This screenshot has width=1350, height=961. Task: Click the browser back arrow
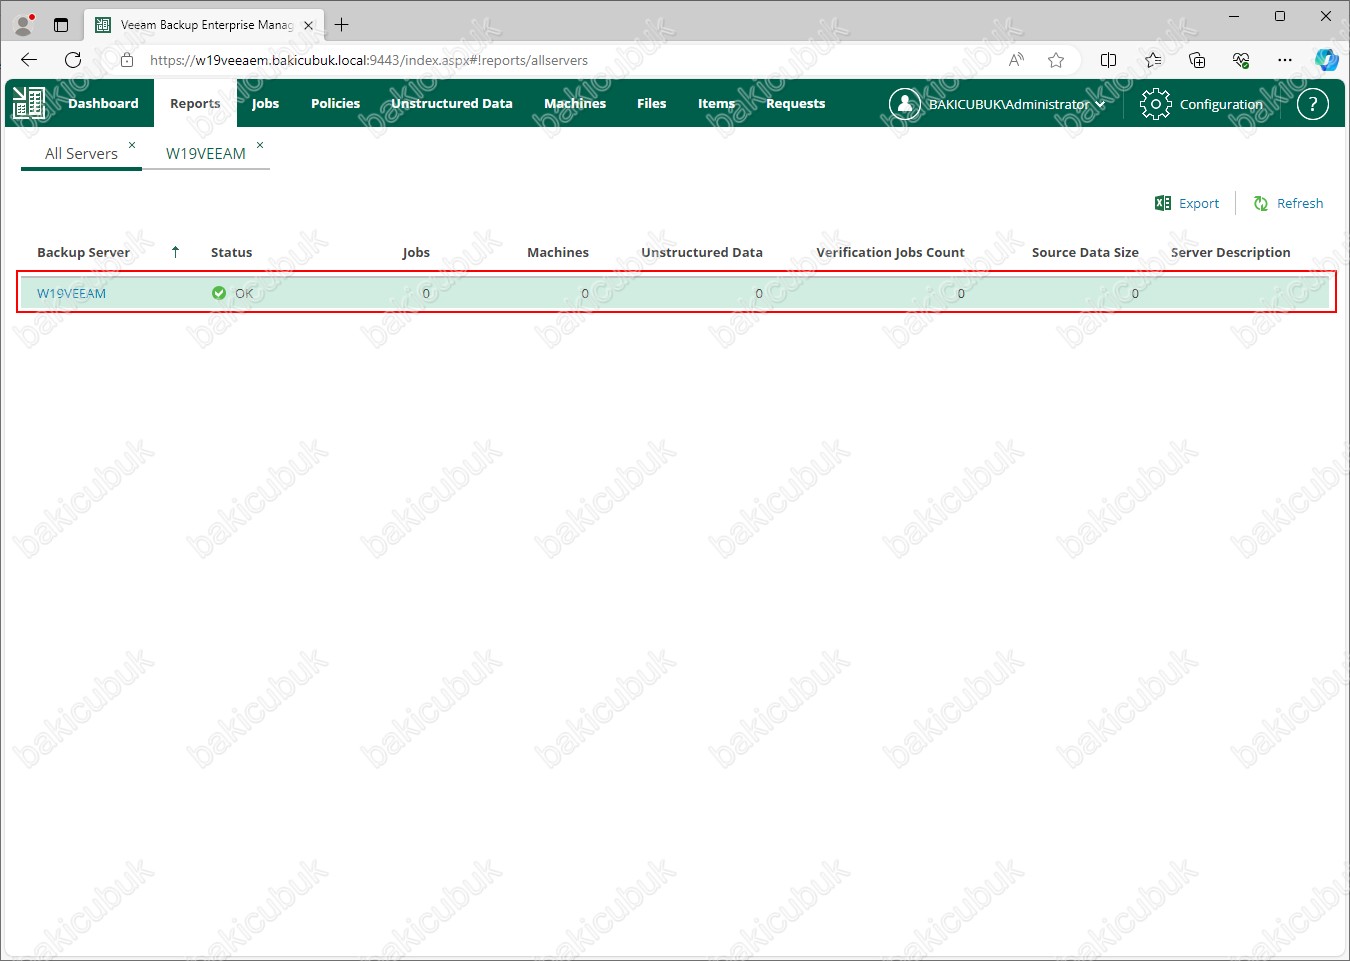tap(29, 60)
